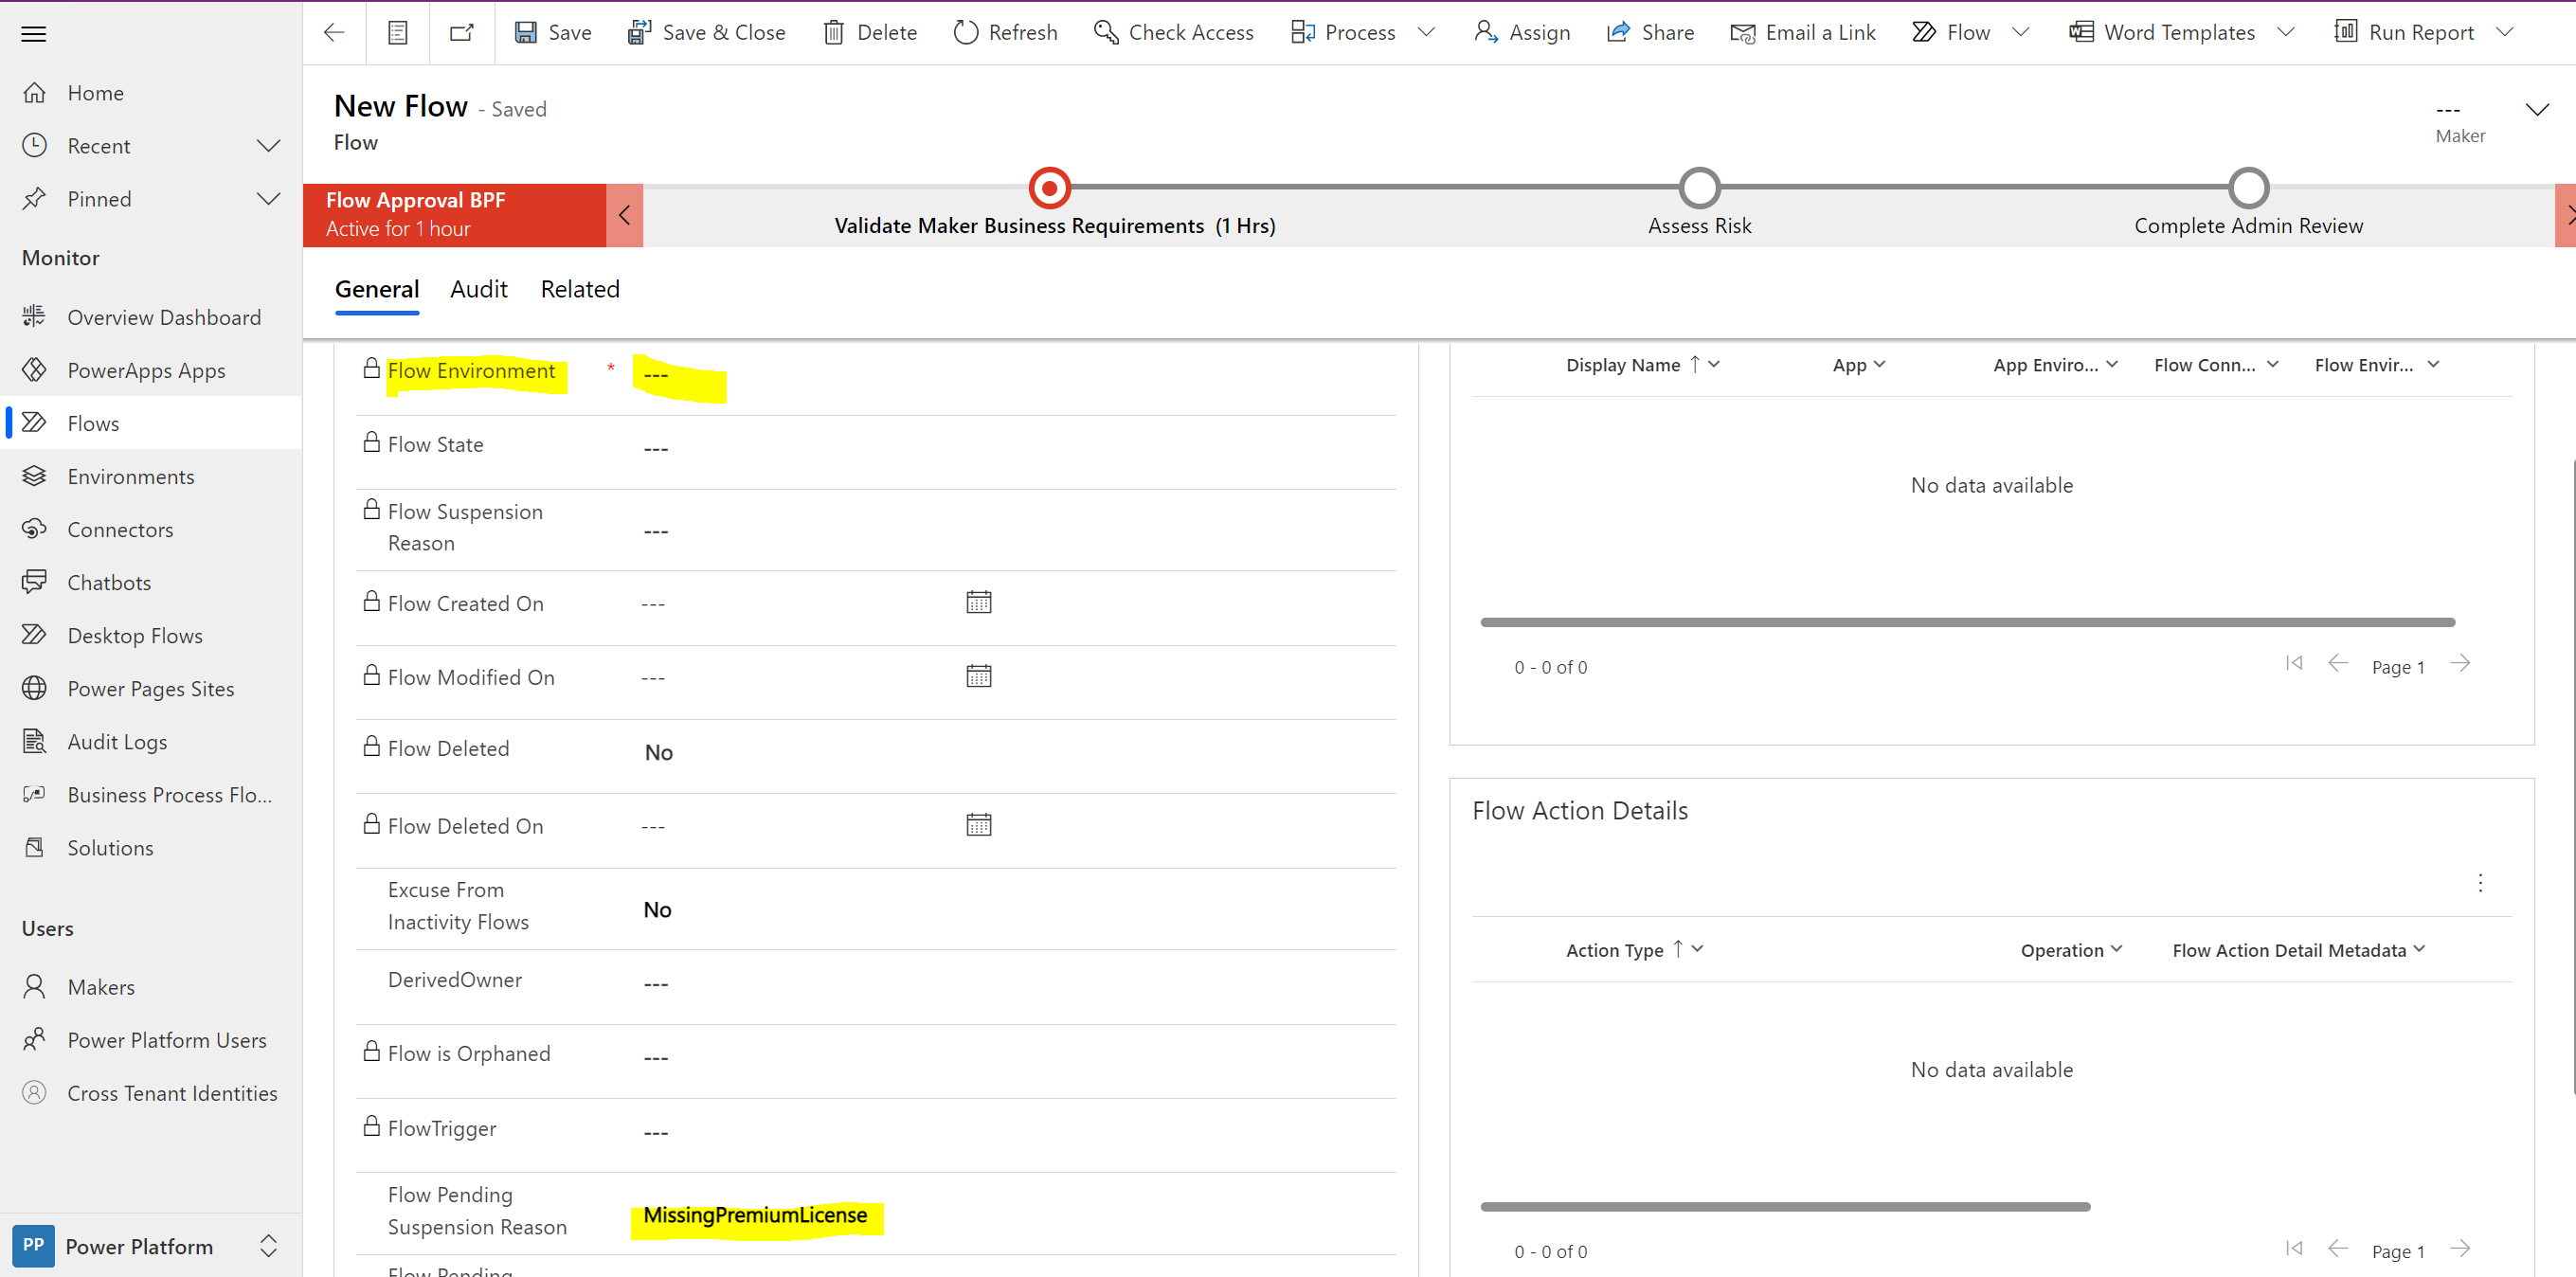The image size is (2576, 1277).
Task: Pop out the record in a new window
Action: [x=461, y=32]
